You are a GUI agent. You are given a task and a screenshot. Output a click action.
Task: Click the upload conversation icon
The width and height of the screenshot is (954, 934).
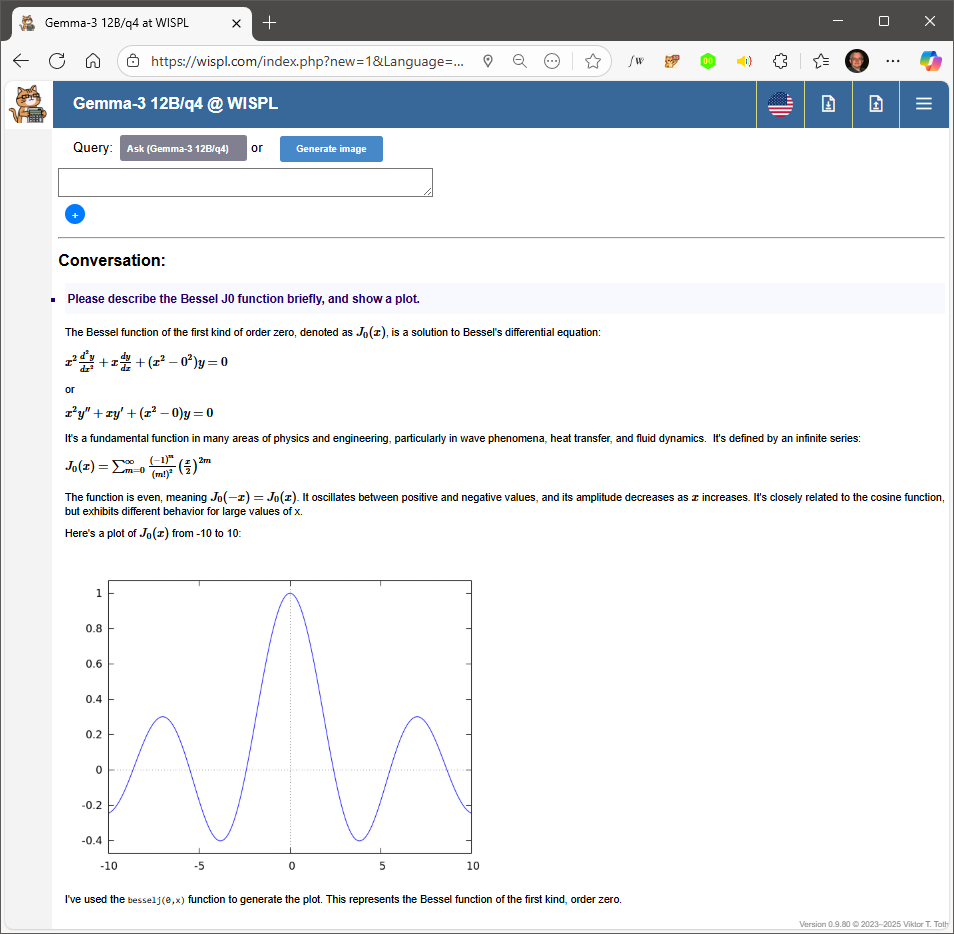click(x=876, y=104)
